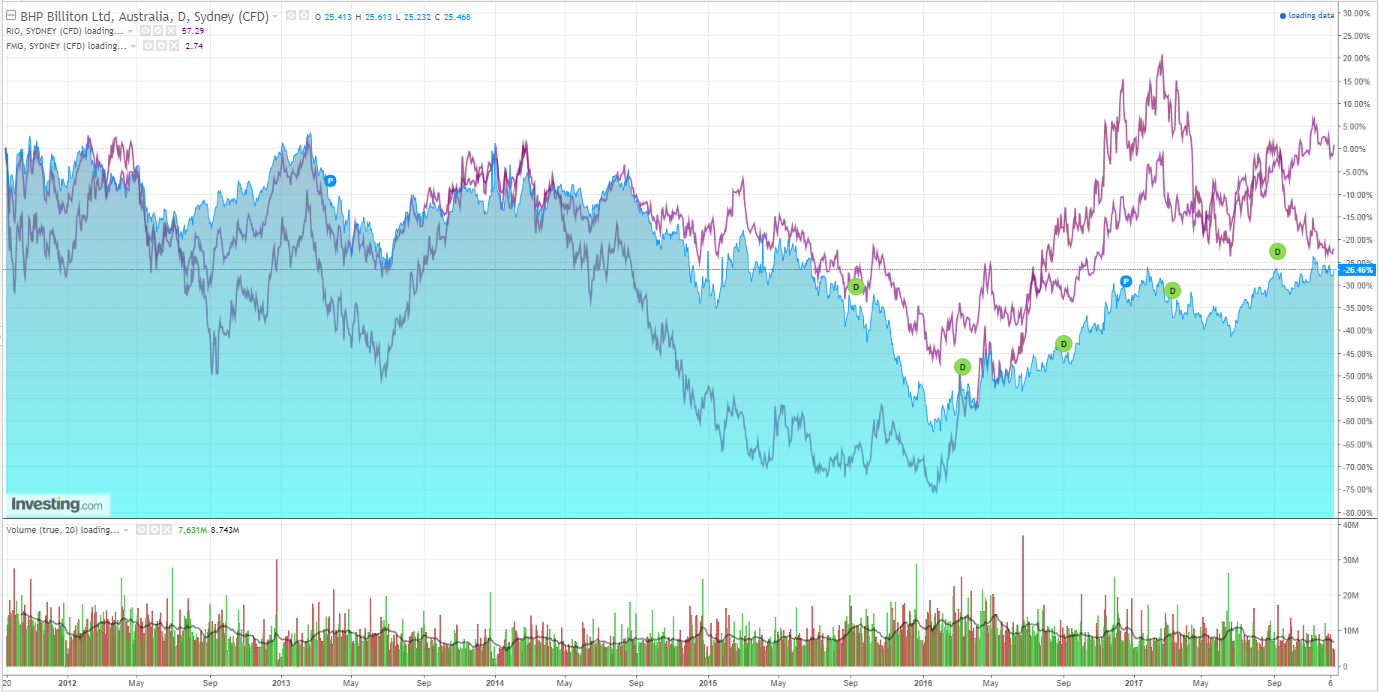Click the blue P marker near late 2016
Viewport: 1379px width, 692px height.
[x=1126, y=282]
